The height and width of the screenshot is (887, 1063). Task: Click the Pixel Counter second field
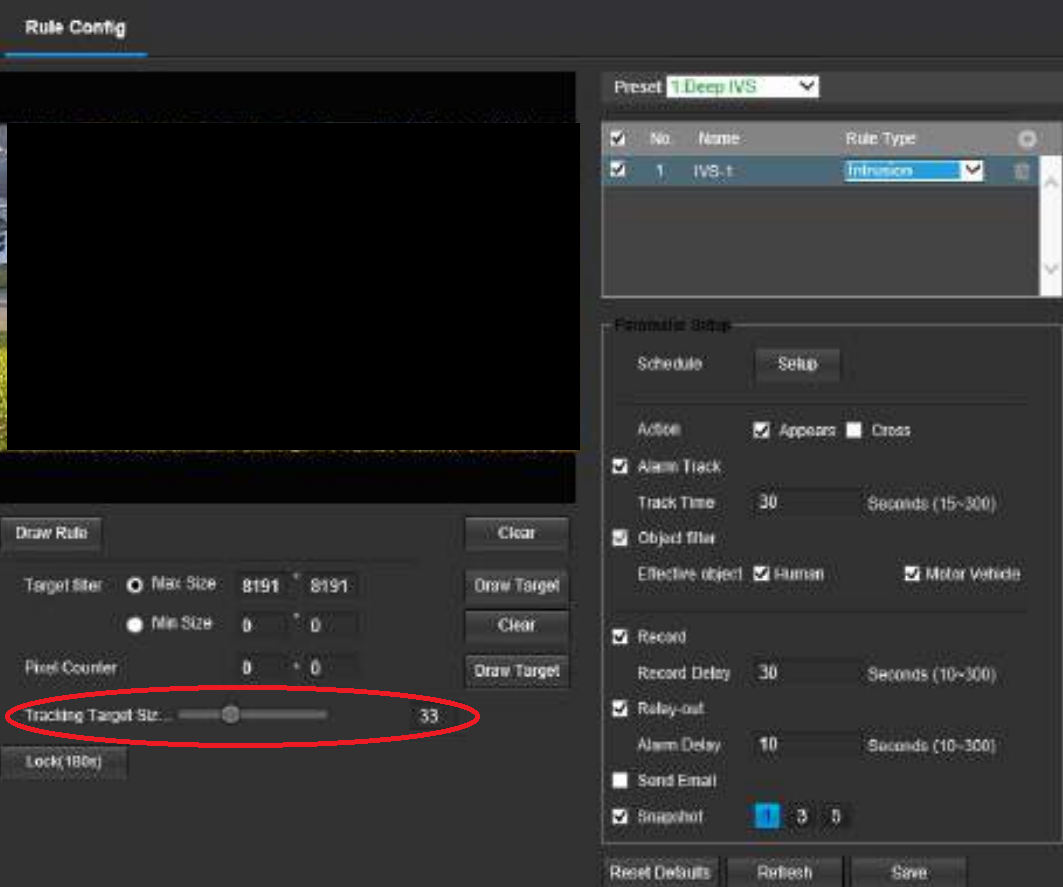331,668
